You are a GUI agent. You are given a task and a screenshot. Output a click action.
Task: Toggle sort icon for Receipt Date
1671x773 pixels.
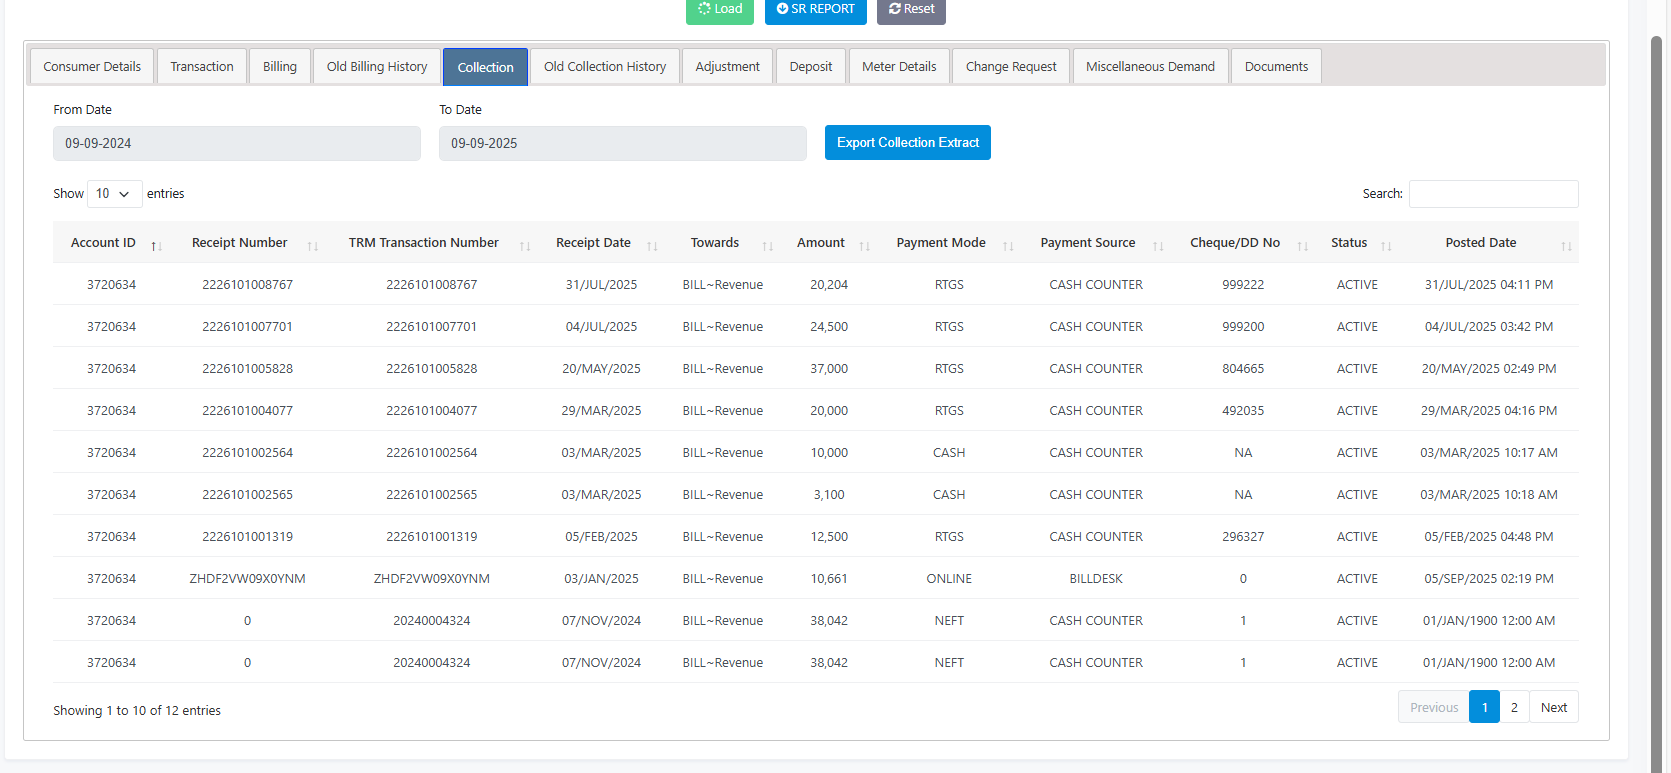click(x=652, y=245)
